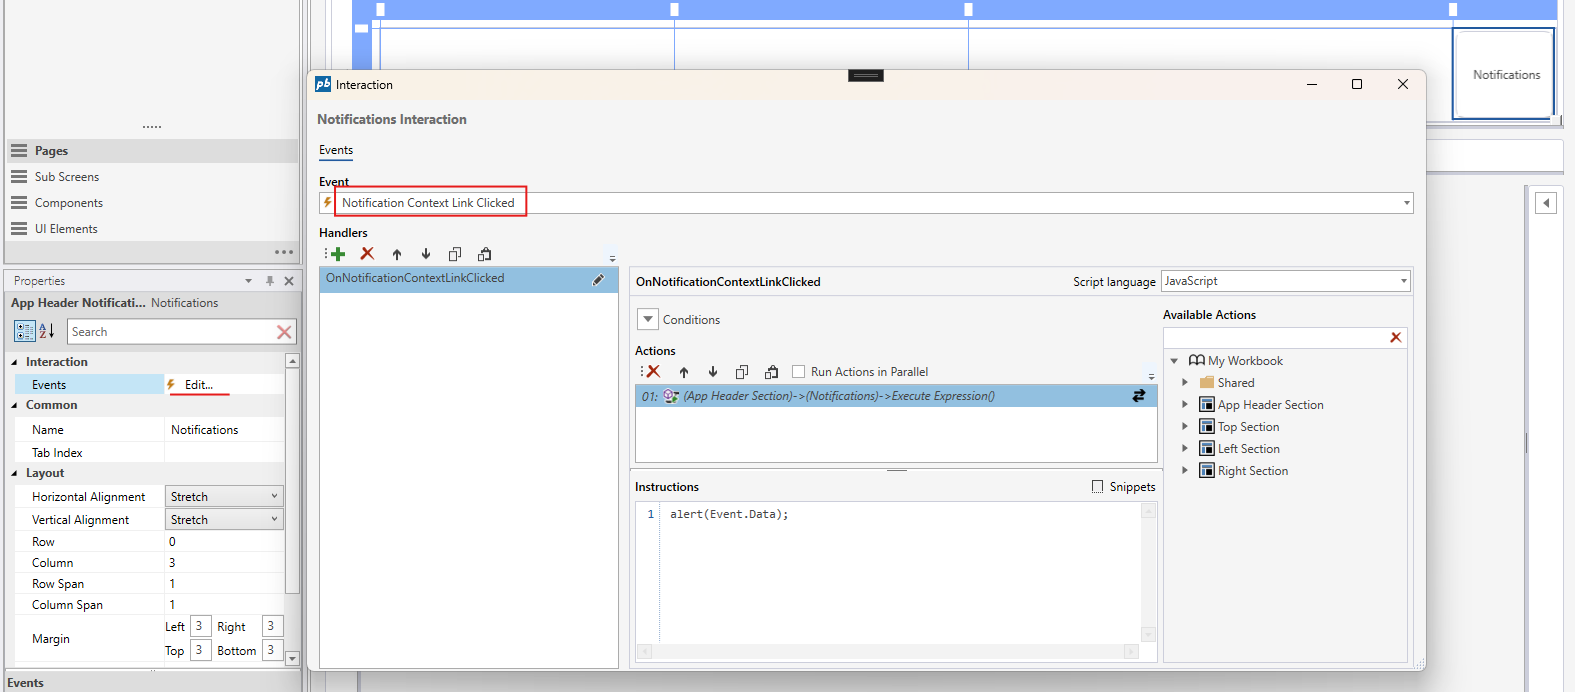Delete the selected handler with red X

click(x=367, y=254)
